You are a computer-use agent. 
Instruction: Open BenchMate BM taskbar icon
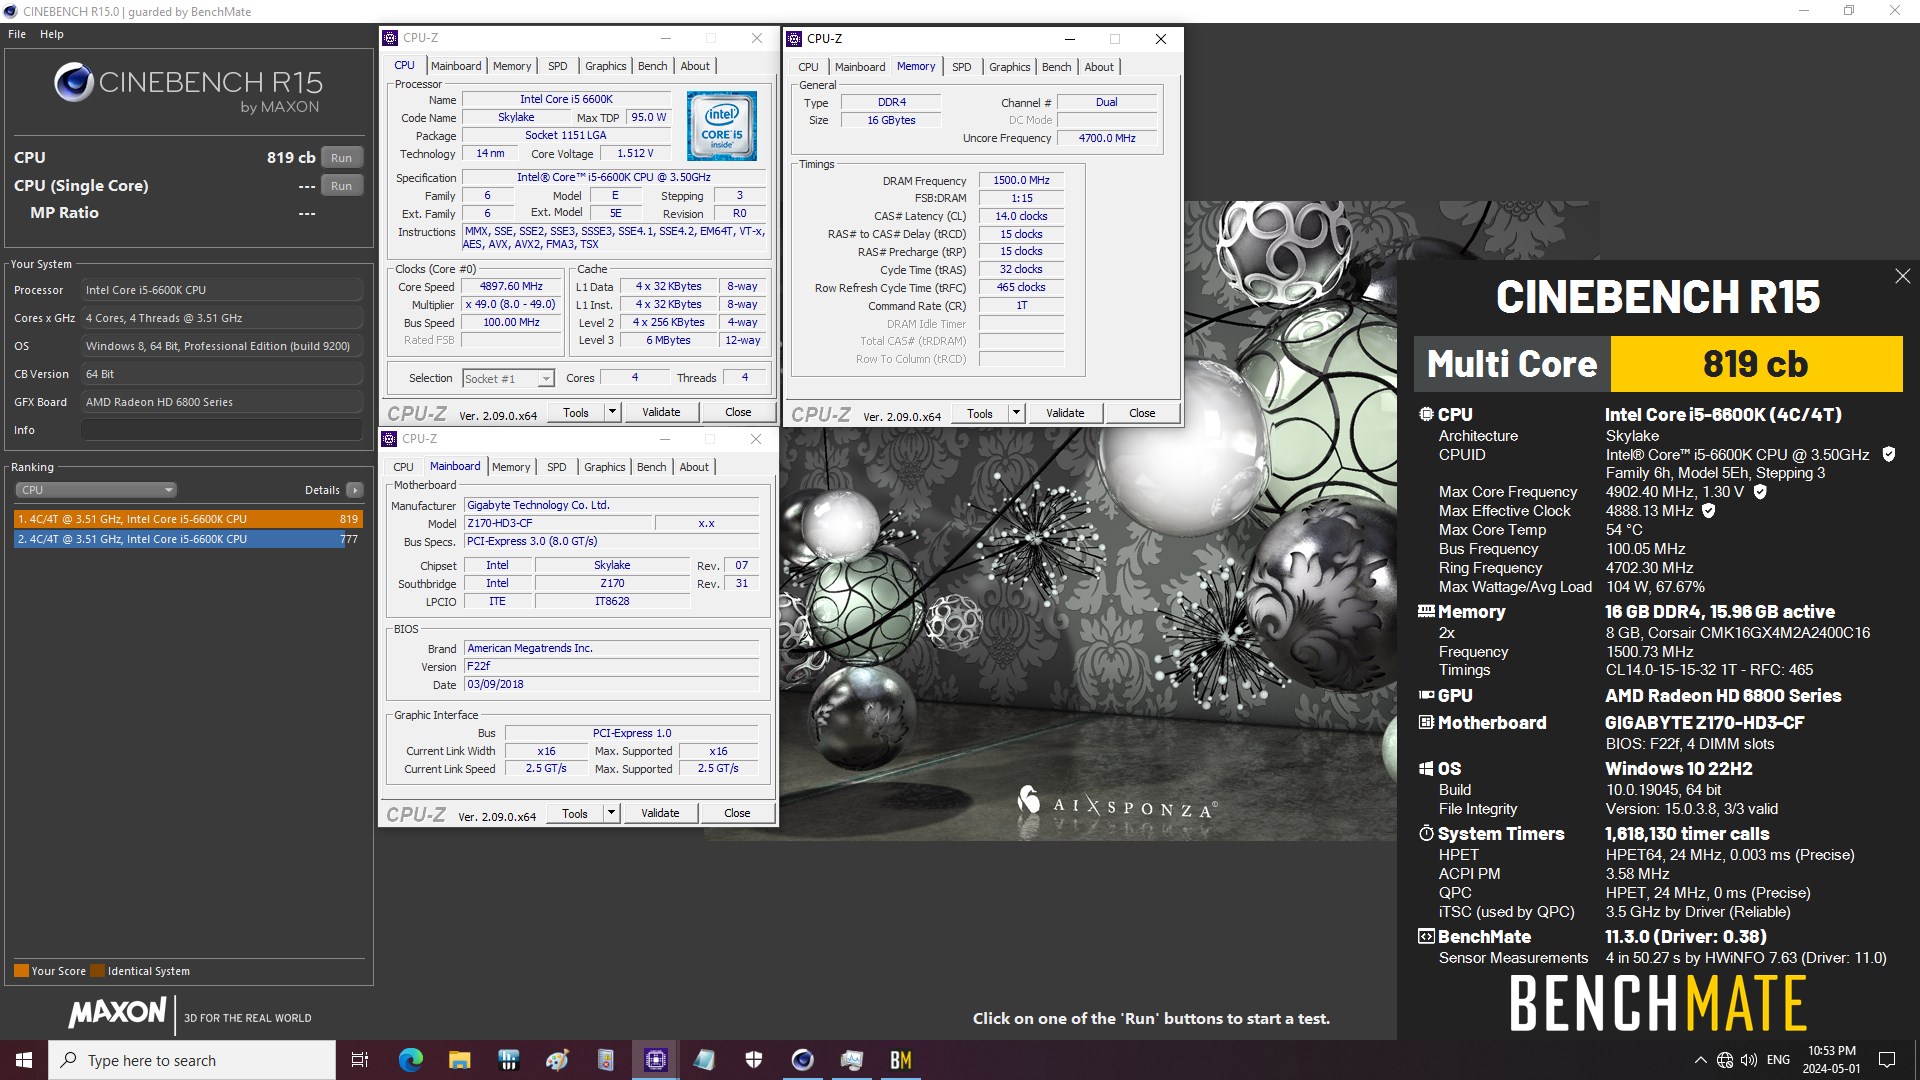point(901,1060)
